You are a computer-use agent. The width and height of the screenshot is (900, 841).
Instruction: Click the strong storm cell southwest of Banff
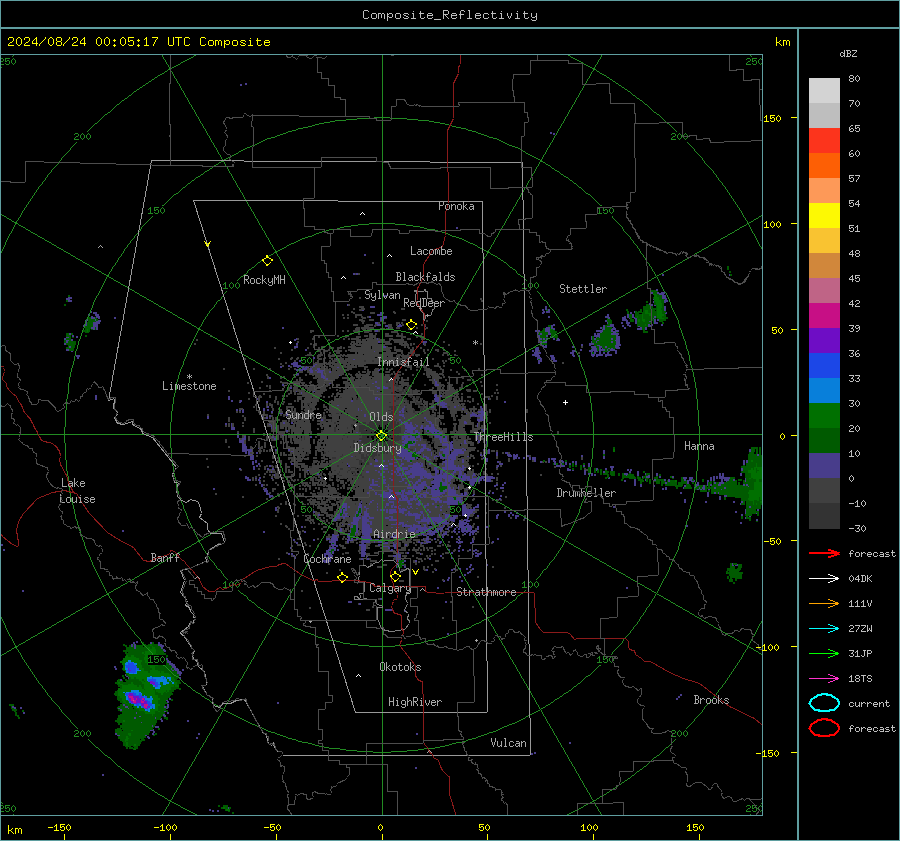coord(144,695)
